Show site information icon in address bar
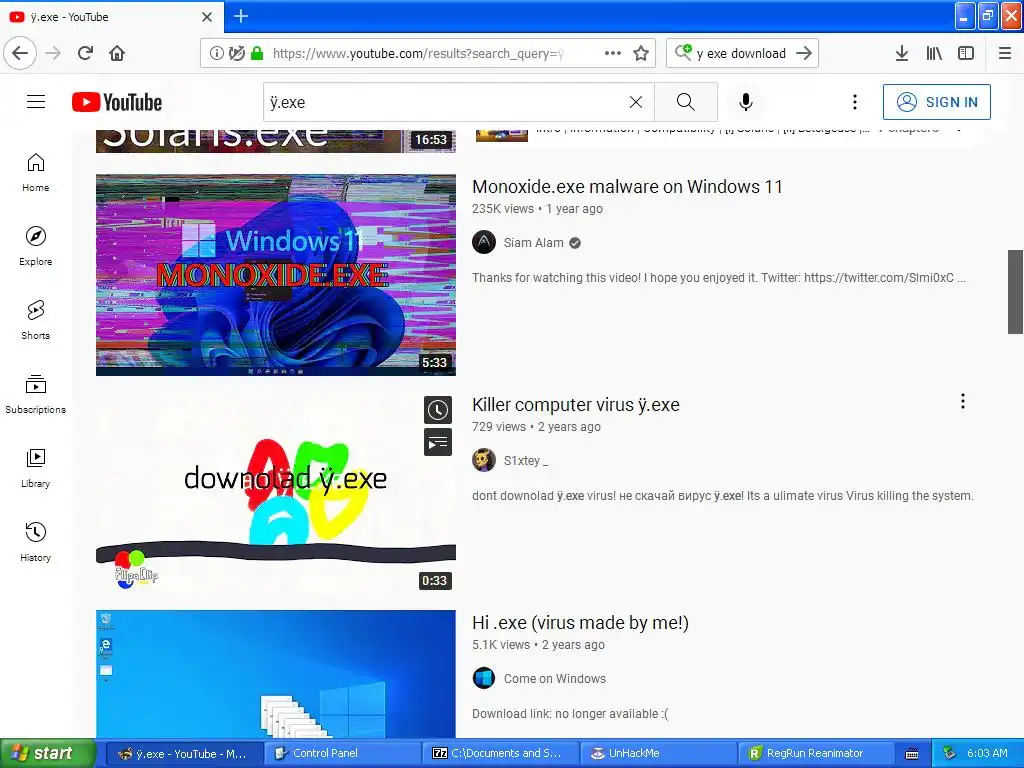The width and height of the screenshot is (1024, 768). (216, 53)
